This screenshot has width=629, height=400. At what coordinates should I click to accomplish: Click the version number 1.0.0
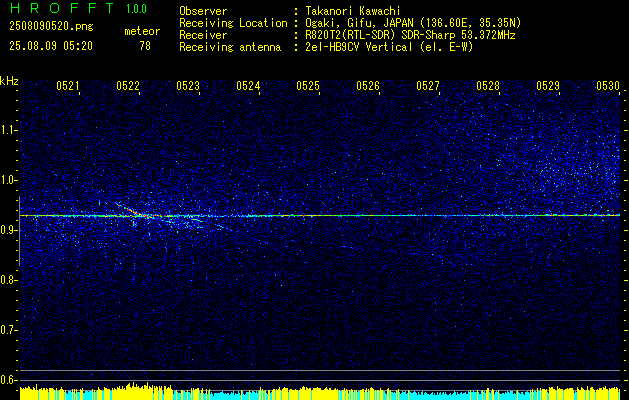136,9
